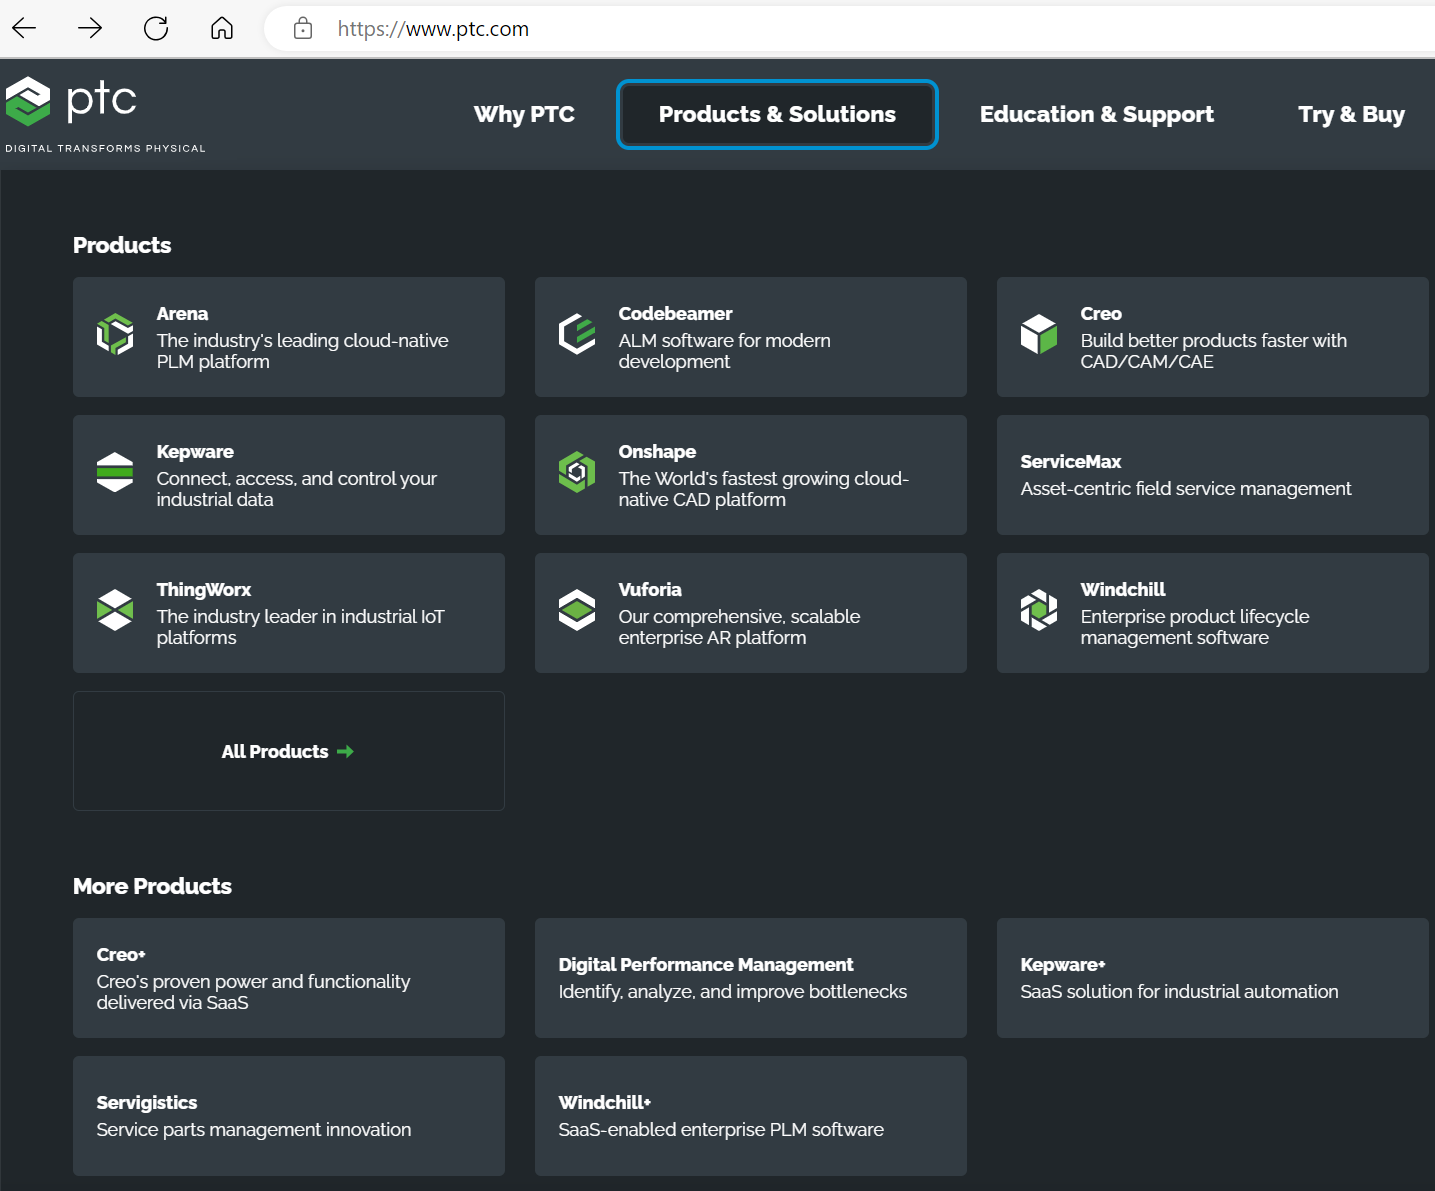Click the Codebeamer hexagon icon
The height and width of the screenshot is (1191, 1435).
tap(577, 334)
